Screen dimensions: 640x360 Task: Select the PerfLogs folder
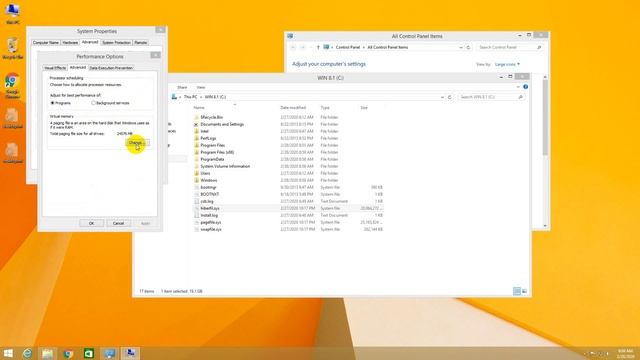[x=208, y=138]
